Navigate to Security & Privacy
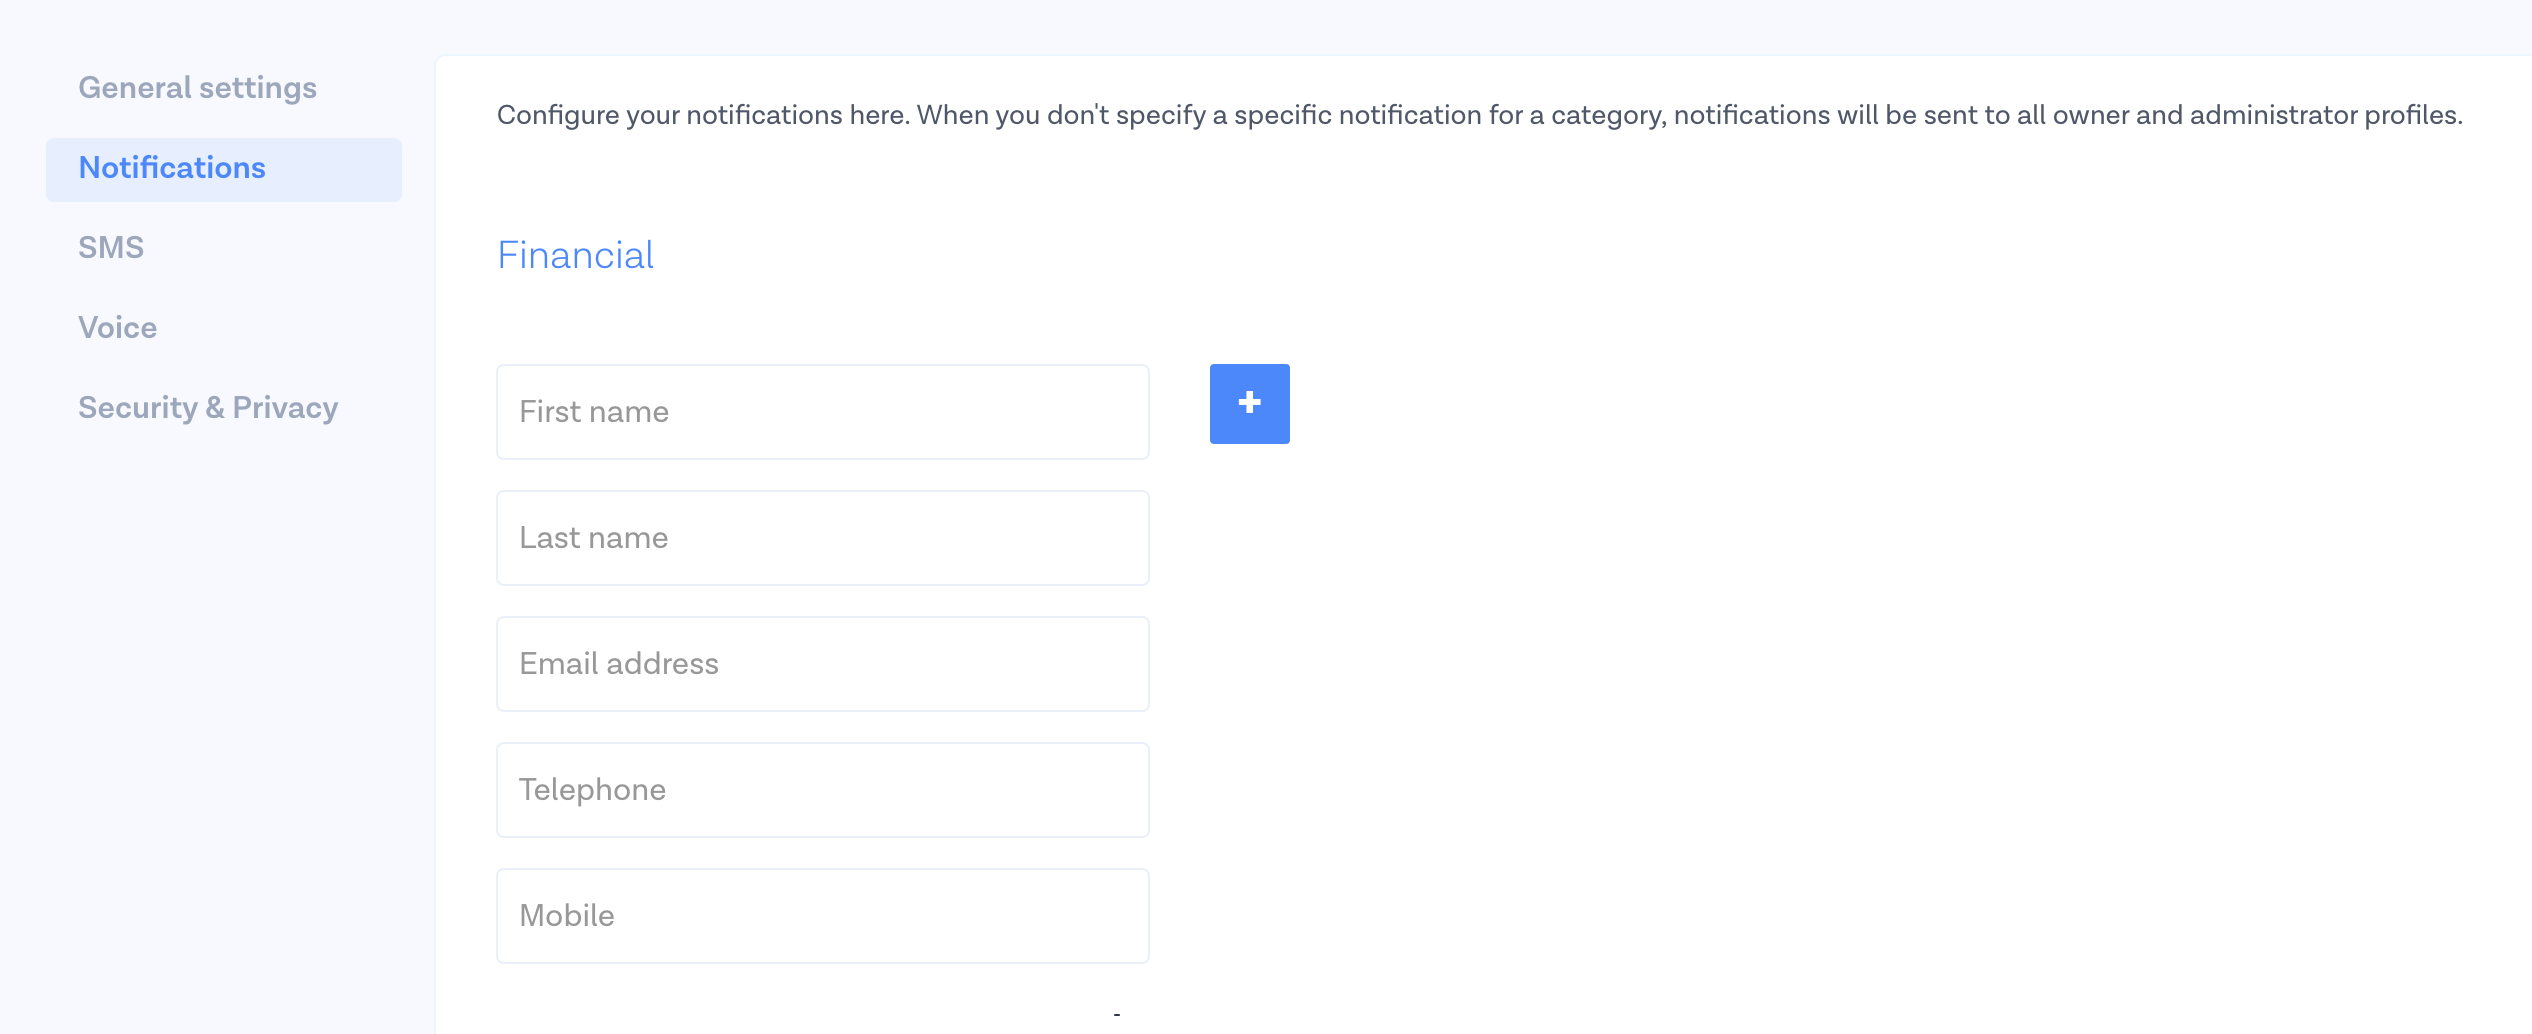The width and height of the screenshot is (2532, 1034). [x=208, y=408]
